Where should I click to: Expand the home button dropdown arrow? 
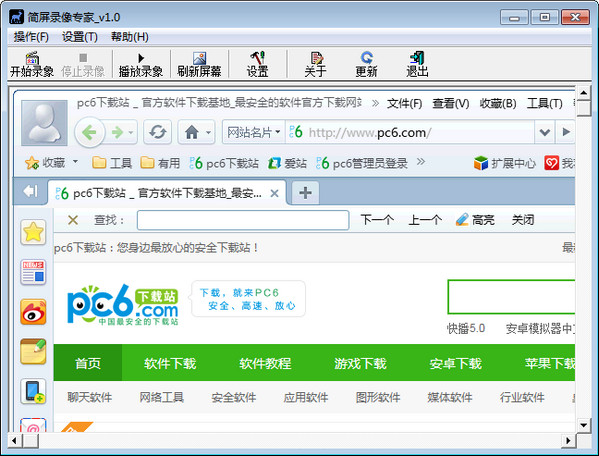pos(208,133)
